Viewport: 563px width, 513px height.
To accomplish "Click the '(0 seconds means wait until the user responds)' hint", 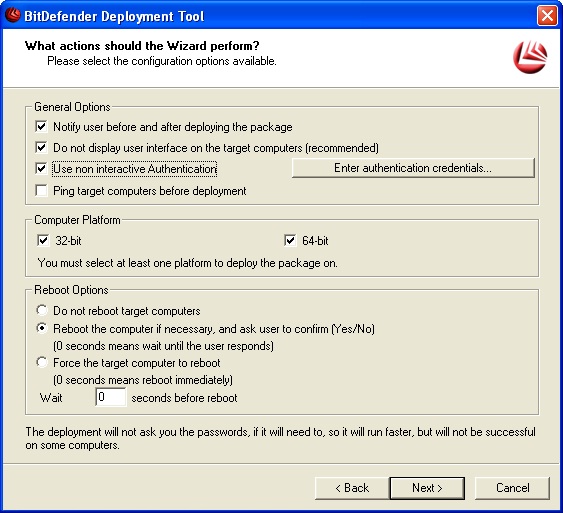I will click(x=163, y=346).
